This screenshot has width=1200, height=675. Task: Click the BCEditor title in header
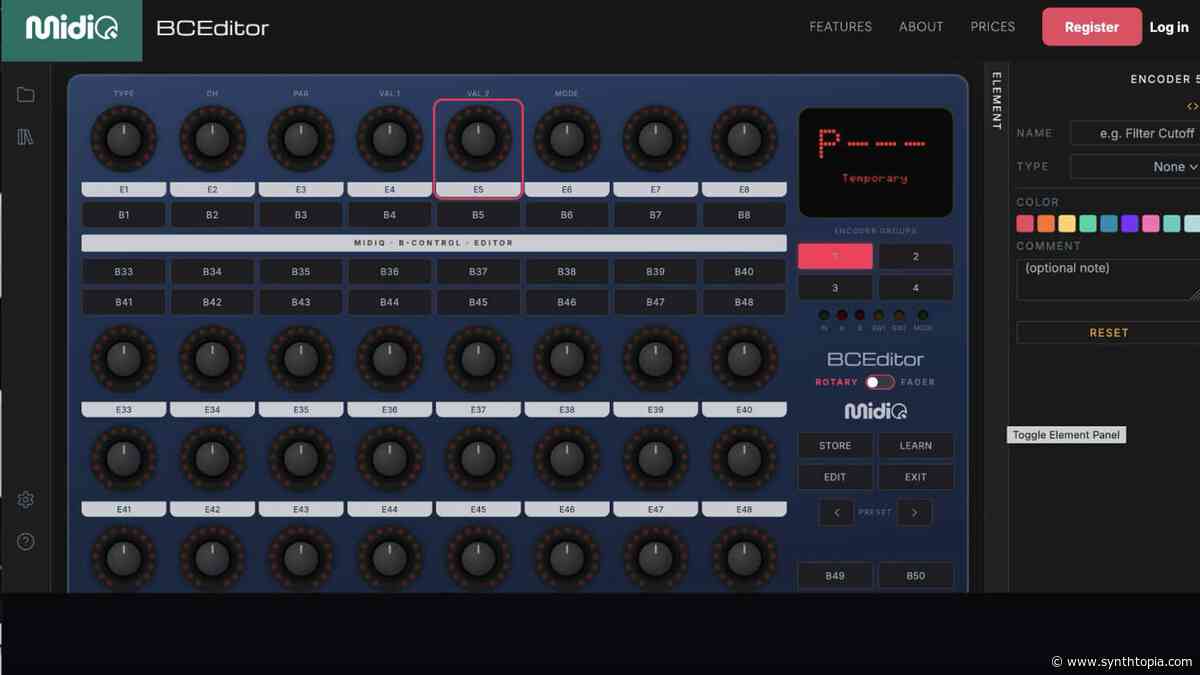click(213, 29)
